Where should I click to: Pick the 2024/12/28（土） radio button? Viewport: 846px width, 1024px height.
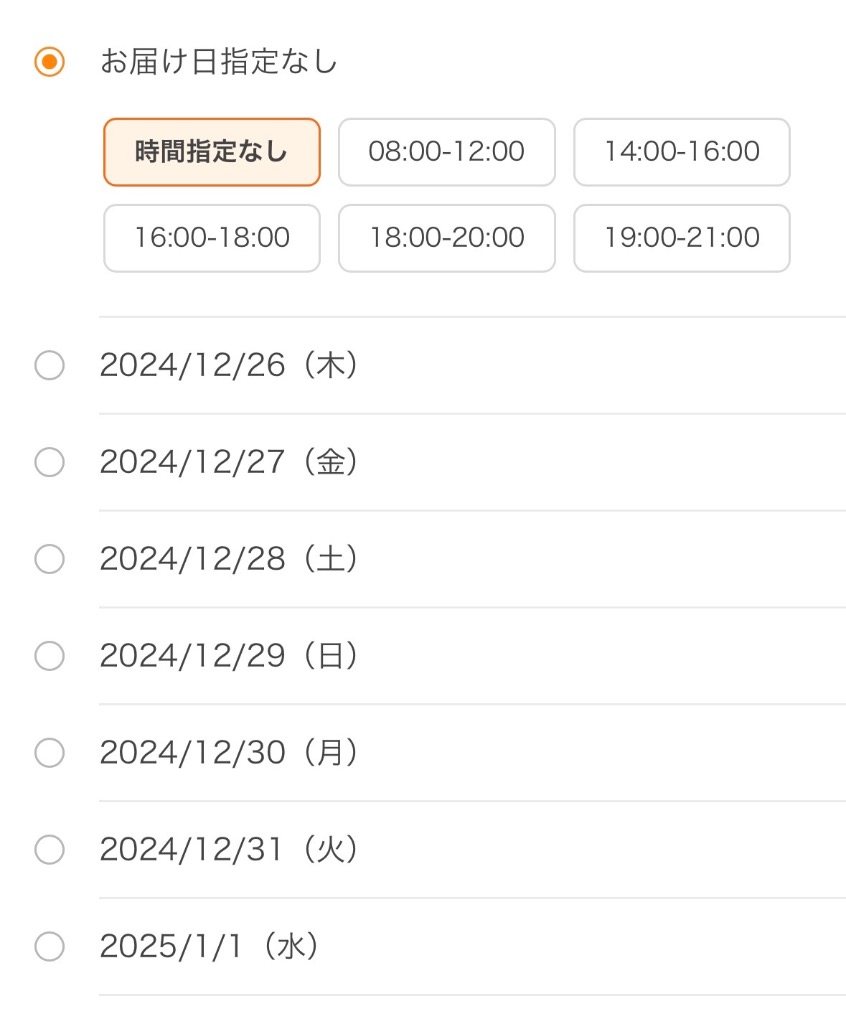(49, 559)
